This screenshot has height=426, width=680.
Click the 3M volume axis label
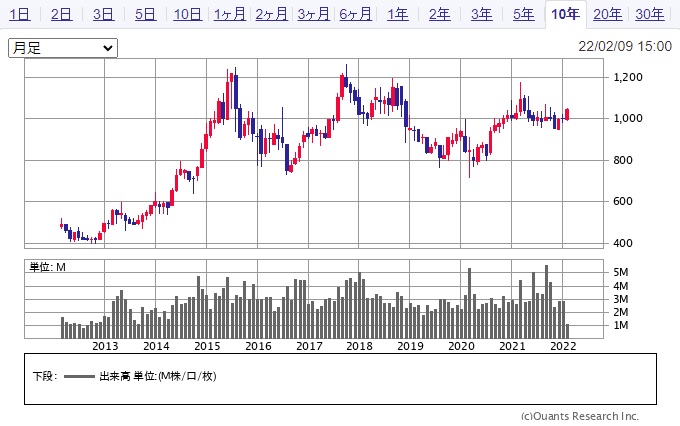[x=621, y=299]
